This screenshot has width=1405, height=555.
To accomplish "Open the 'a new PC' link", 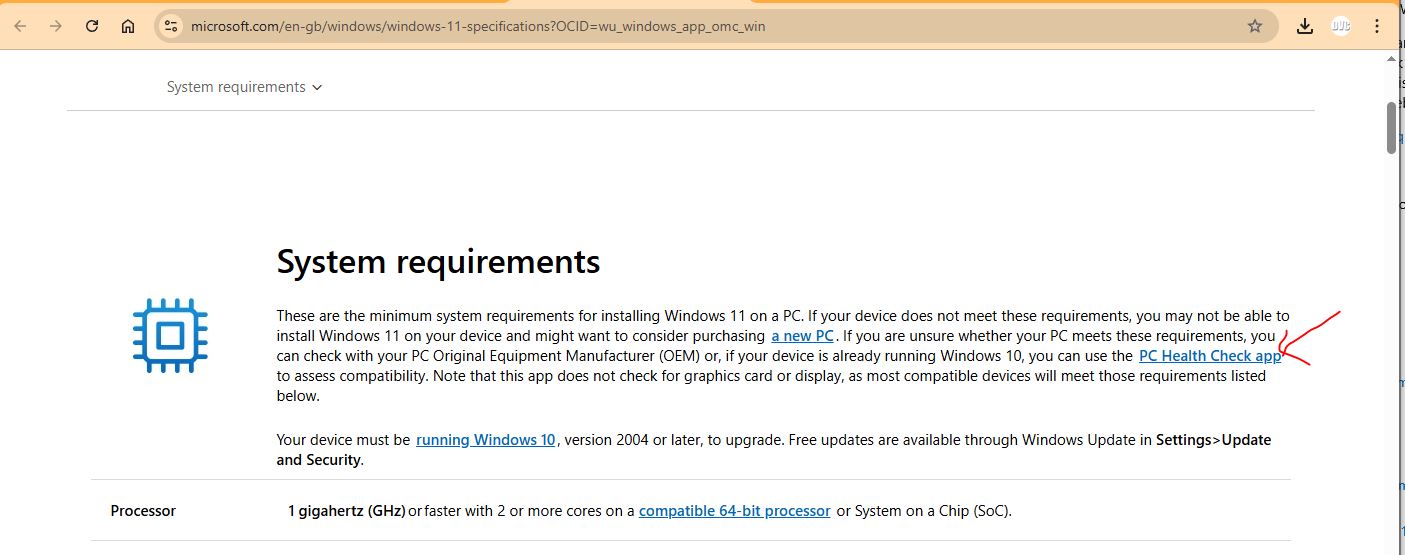I will pyautogui.click(x=802, y=336).
